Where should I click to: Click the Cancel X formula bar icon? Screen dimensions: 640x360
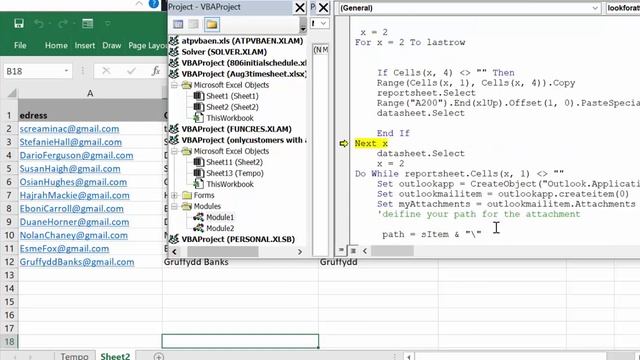pos(106,71)
